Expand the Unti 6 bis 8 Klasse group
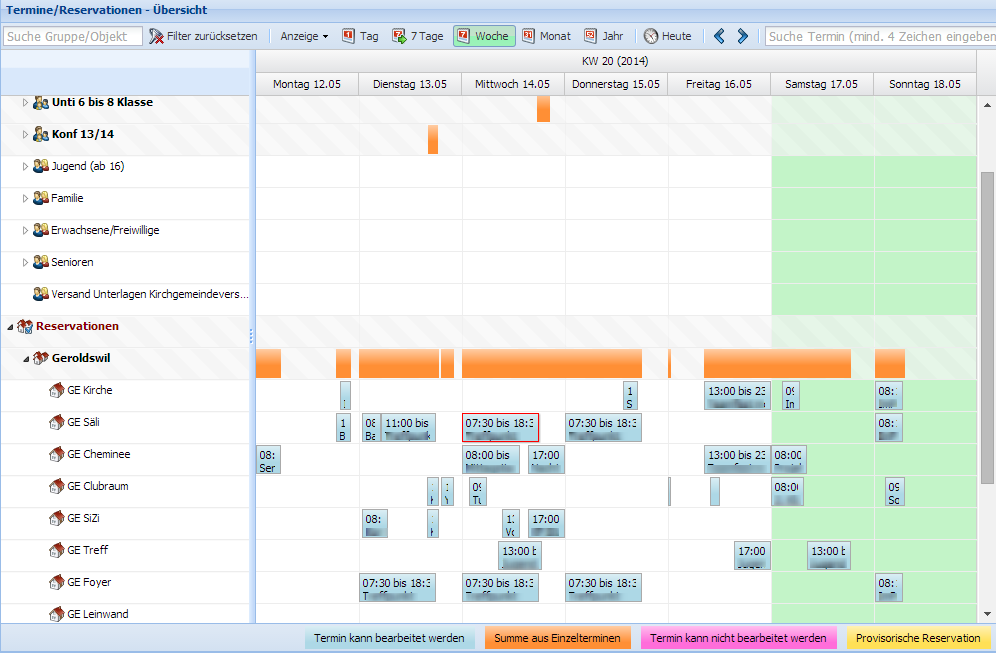The width and height of the screenshot is (996, 653). (x=25, y=102)
